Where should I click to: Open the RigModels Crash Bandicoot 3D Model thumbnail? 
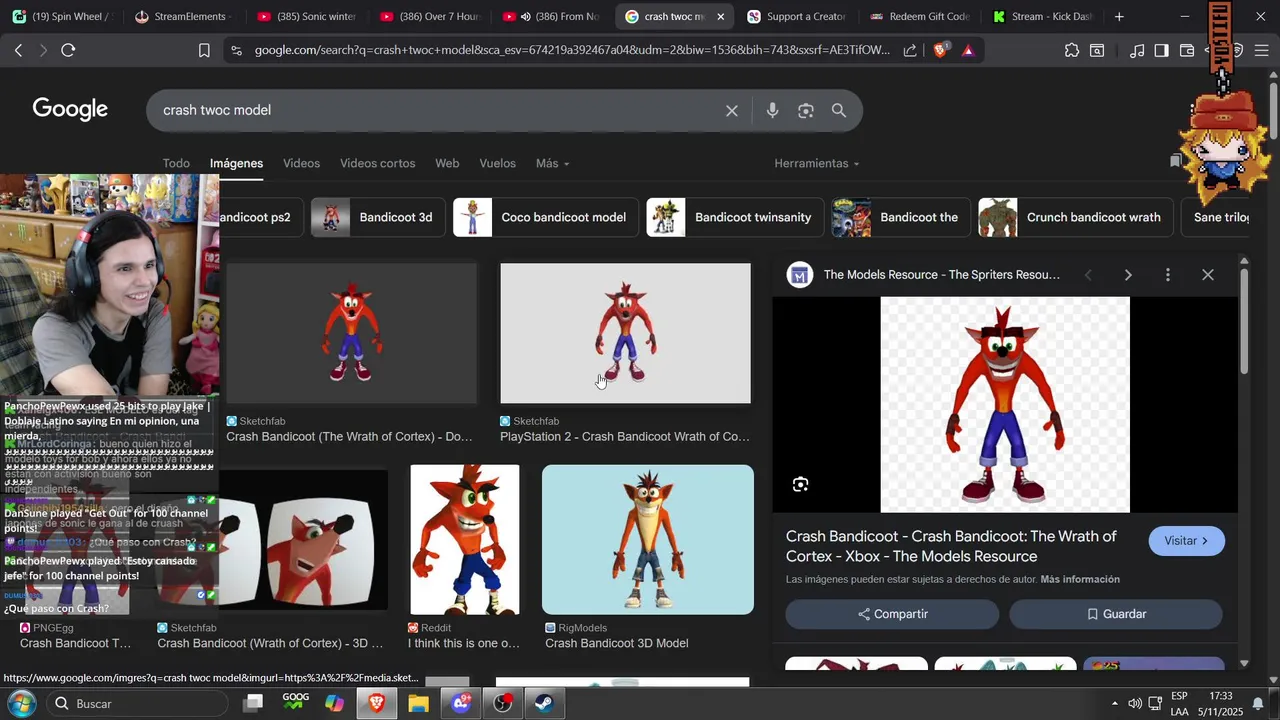coord(648,539)
